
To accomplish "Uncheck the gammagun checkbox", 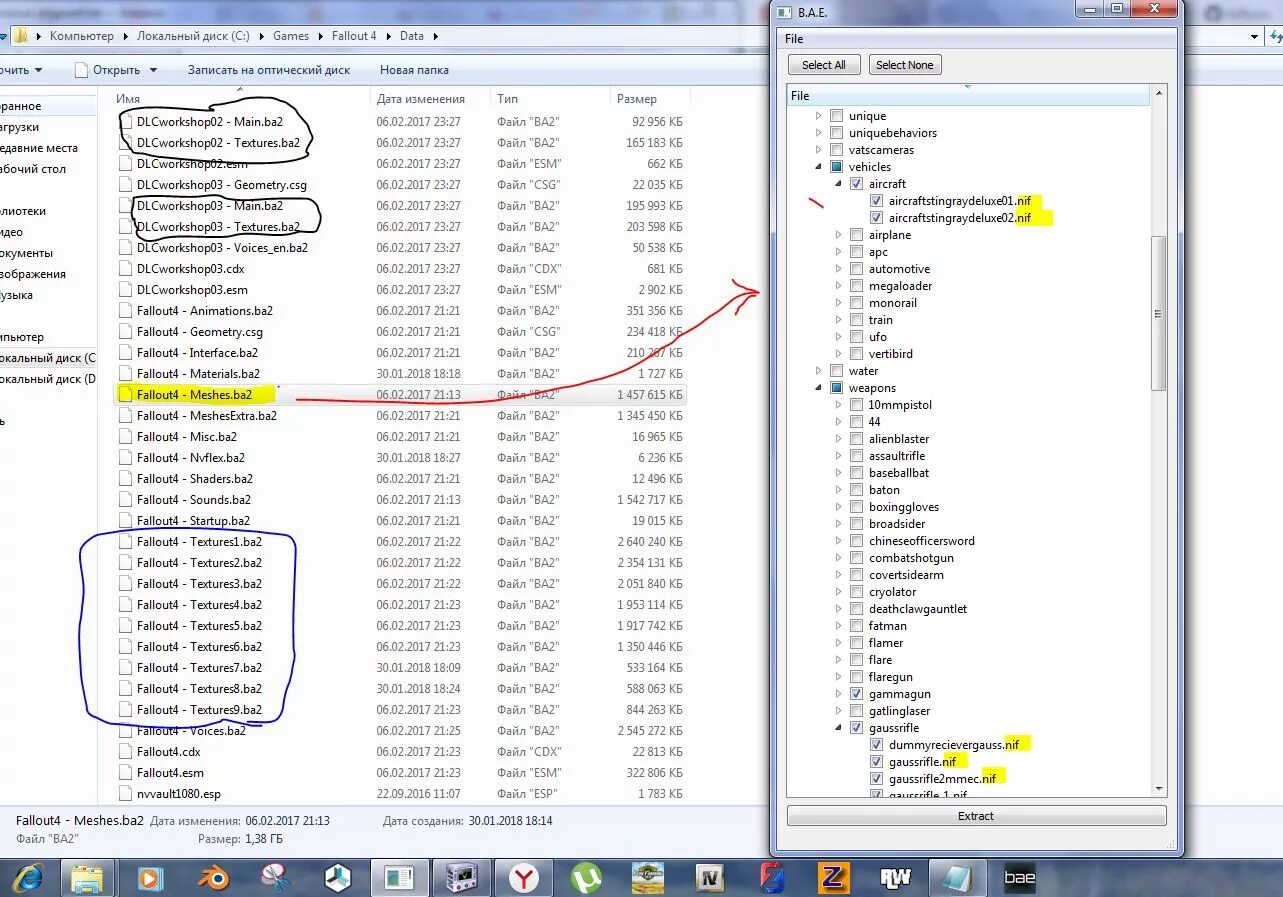I will point(856,694).
